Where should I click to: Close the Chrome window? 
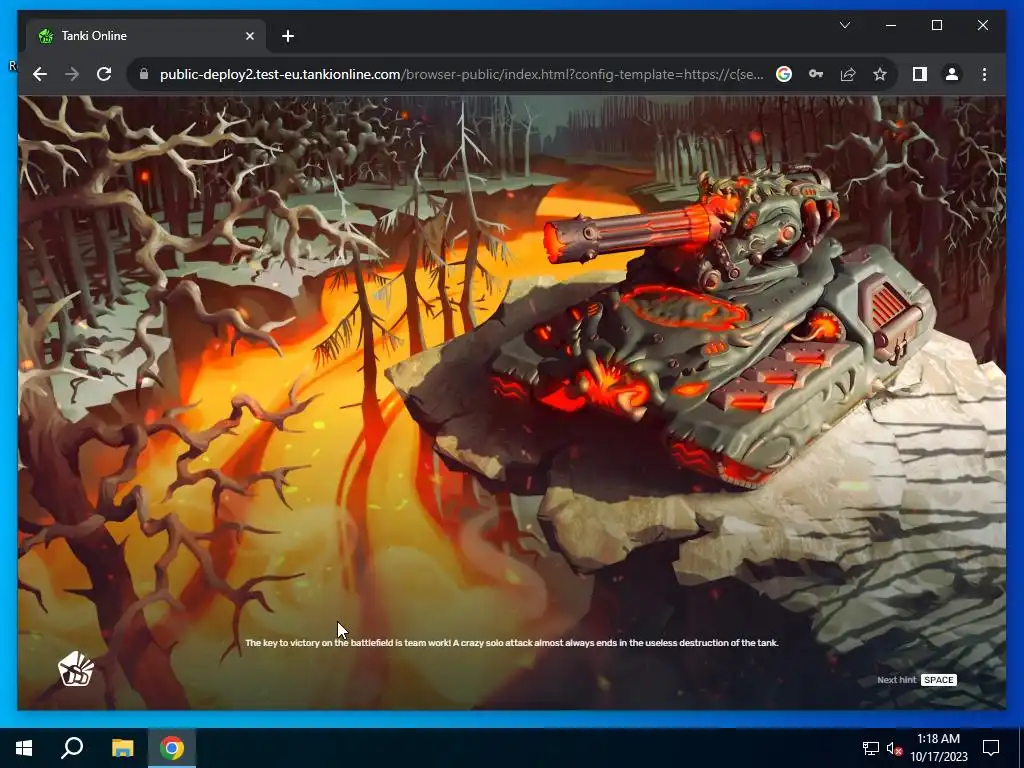coord(982,25)
